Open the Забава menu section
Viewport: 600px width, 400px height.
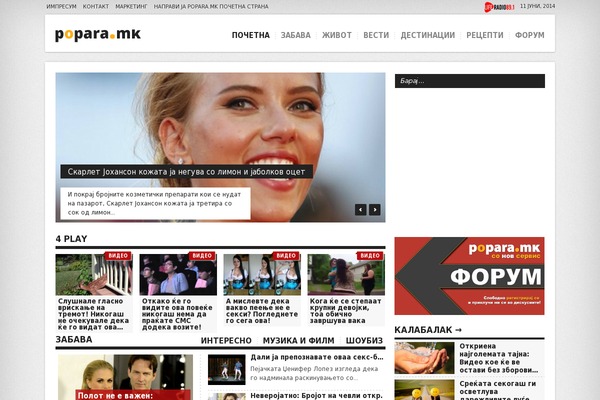pos(296,35)
